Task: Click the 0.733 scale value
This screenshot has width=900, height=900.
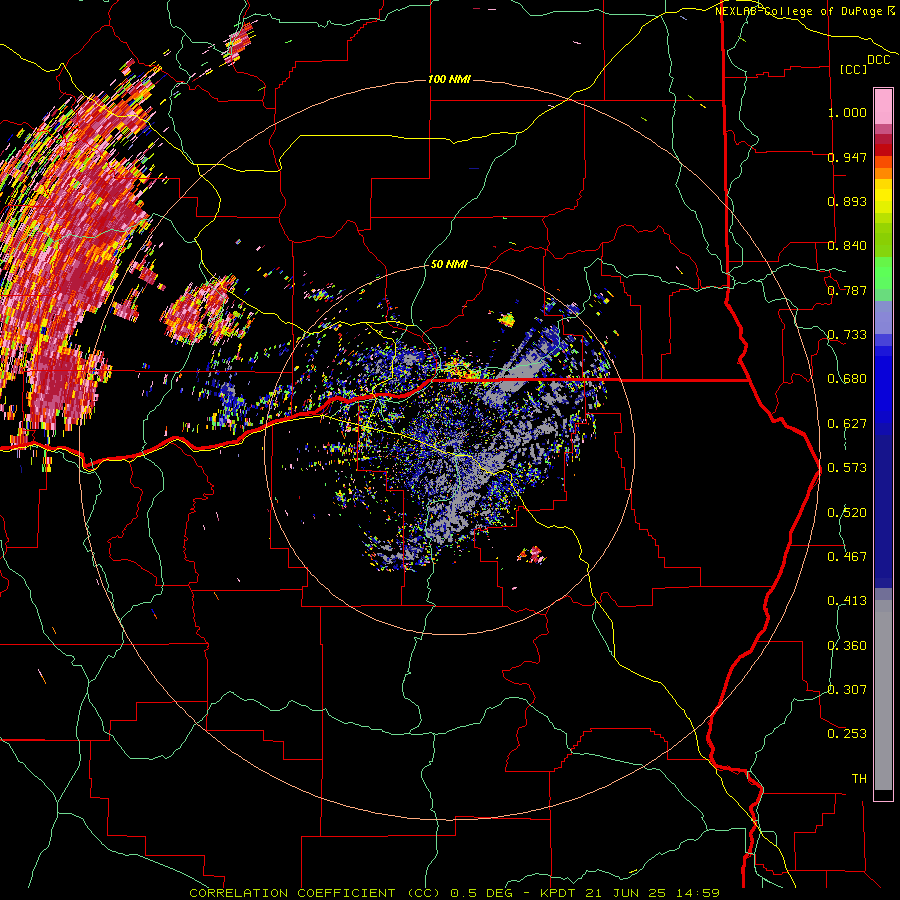Action: click(847, 335)
